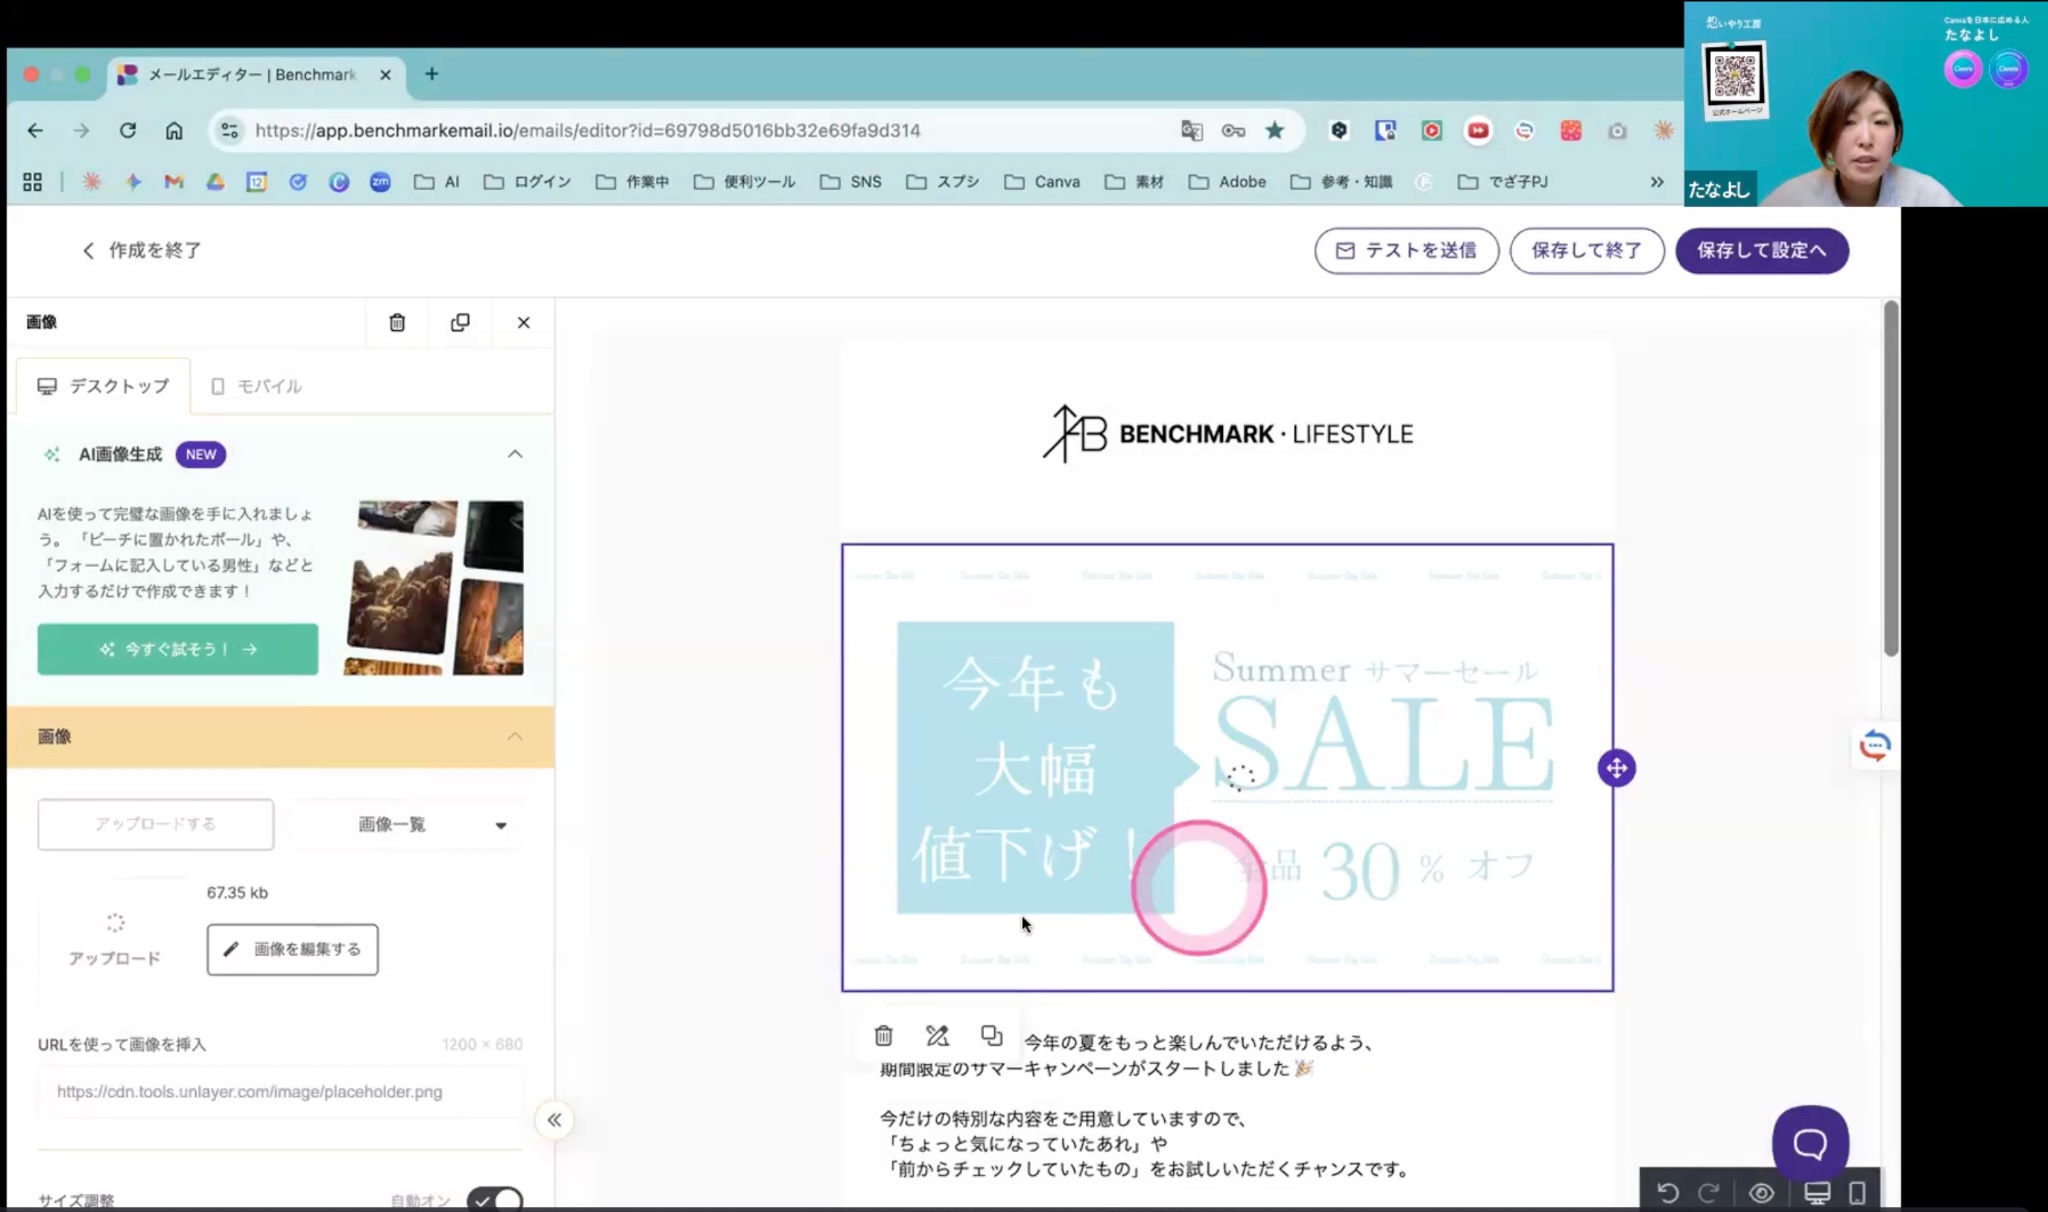2048x1212 pixels.
Task: Click the translate icon in address bar
Action: (x=1191, y=130)
